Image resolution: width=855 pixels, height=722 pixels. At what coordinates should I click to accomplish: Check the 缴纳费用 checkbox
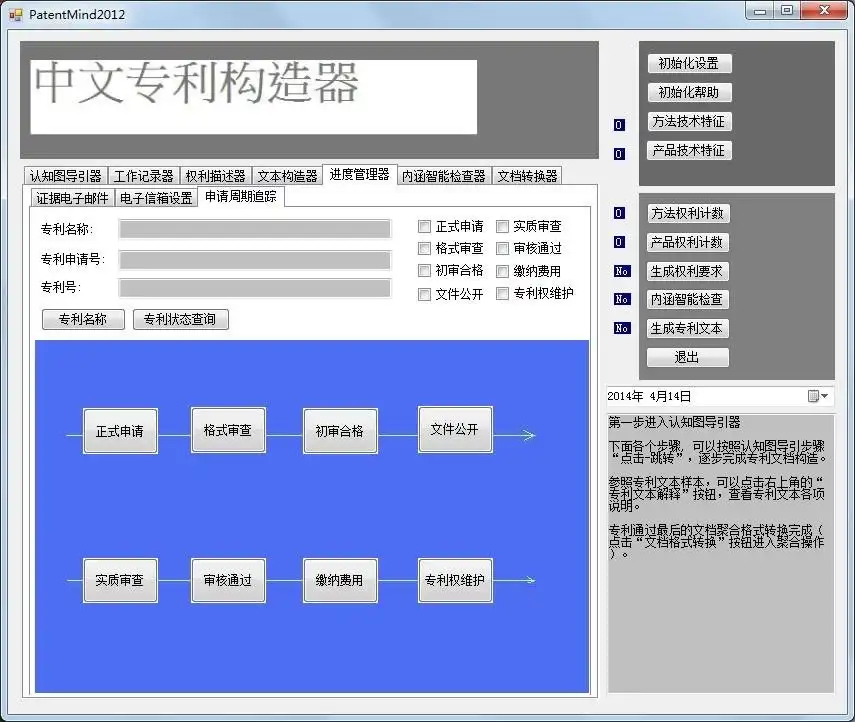click(x=502, y=271)
